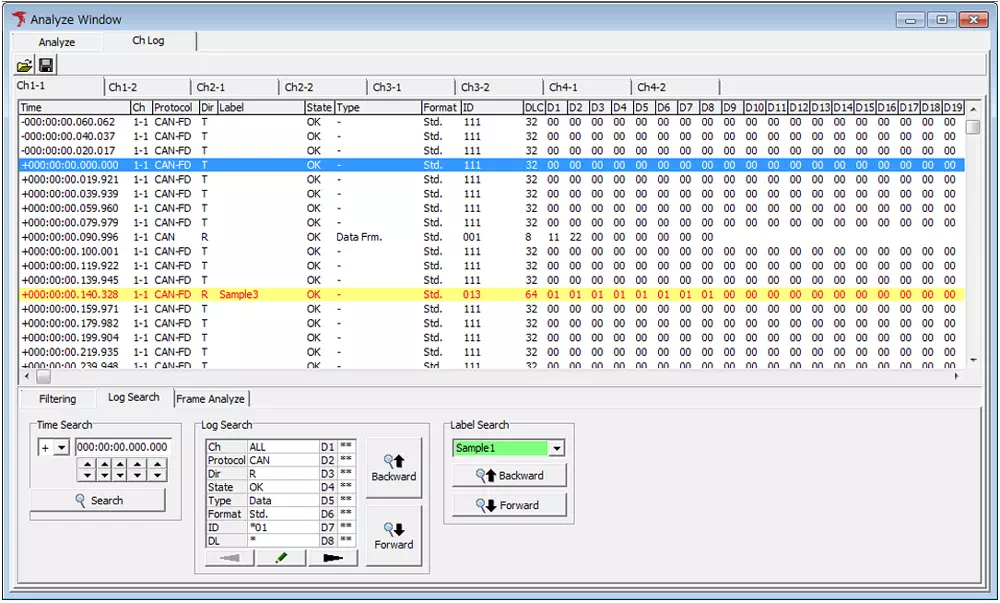Open the Frame Analyze tab
Viewport: 1000px width, 603px height.
(x=210, y=399)
